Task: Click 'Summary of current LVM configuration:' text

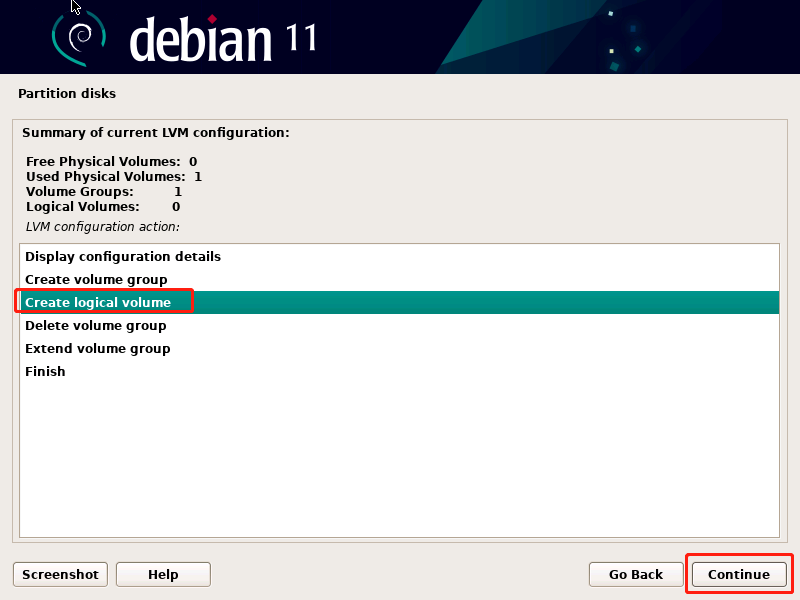Action: 156,133
